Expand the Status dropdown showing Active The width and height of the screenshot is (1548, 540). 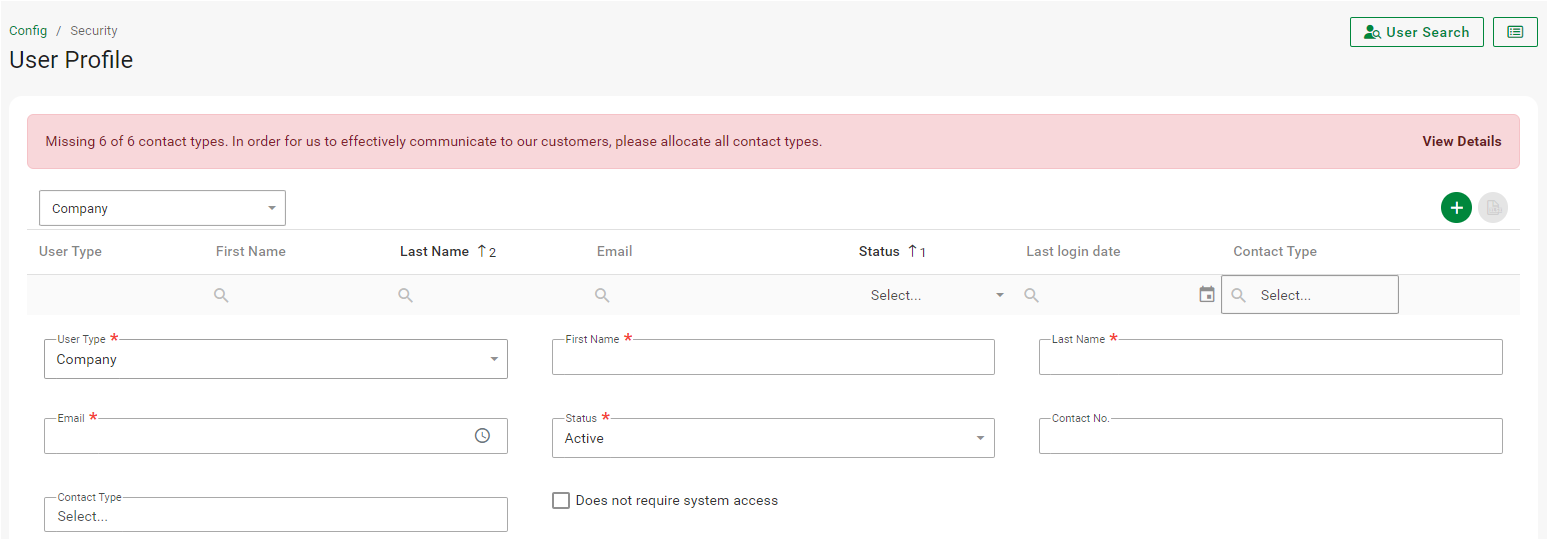click(x=772, y=438)
